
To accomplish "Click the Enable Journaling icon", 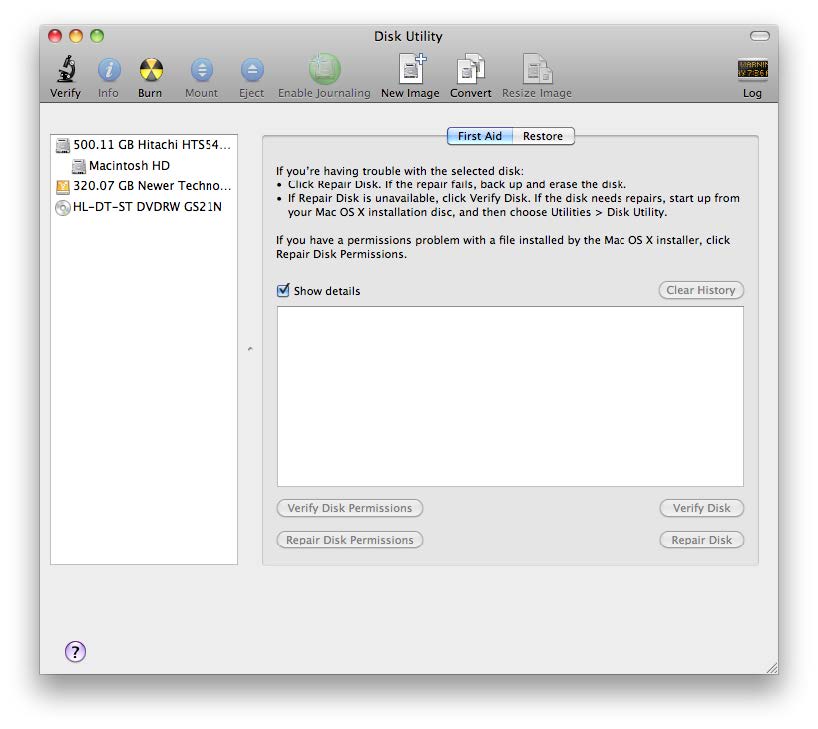I will click(324, 70).
